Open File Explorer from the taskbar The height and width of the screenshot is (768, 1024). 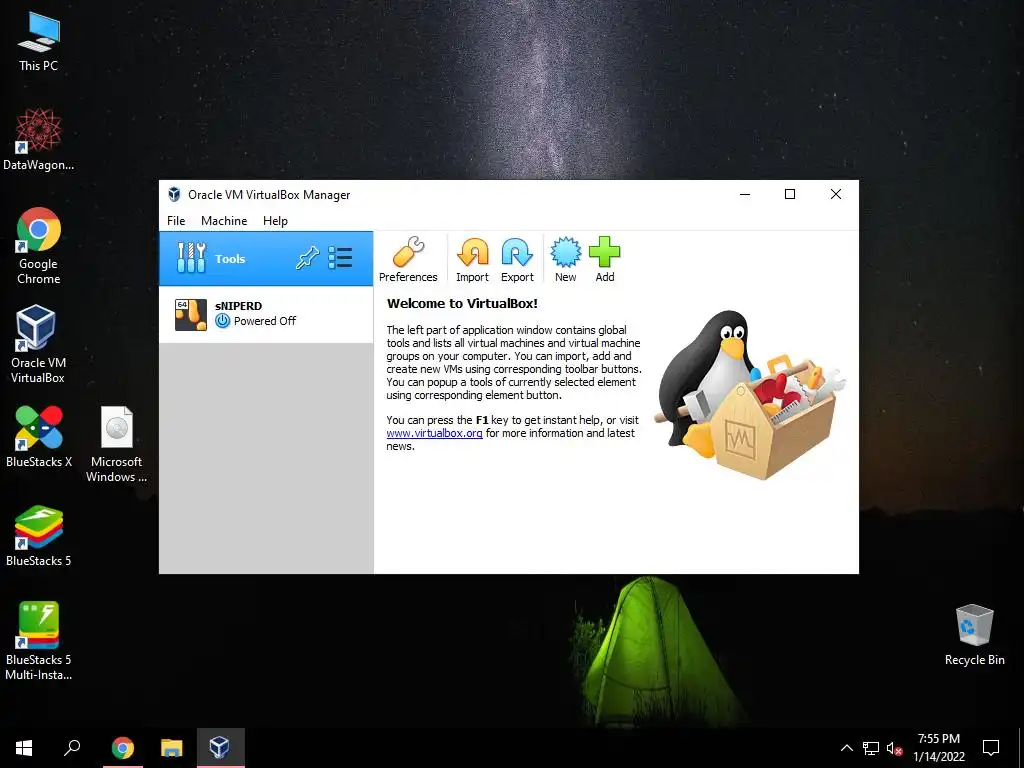pos(172,748)
